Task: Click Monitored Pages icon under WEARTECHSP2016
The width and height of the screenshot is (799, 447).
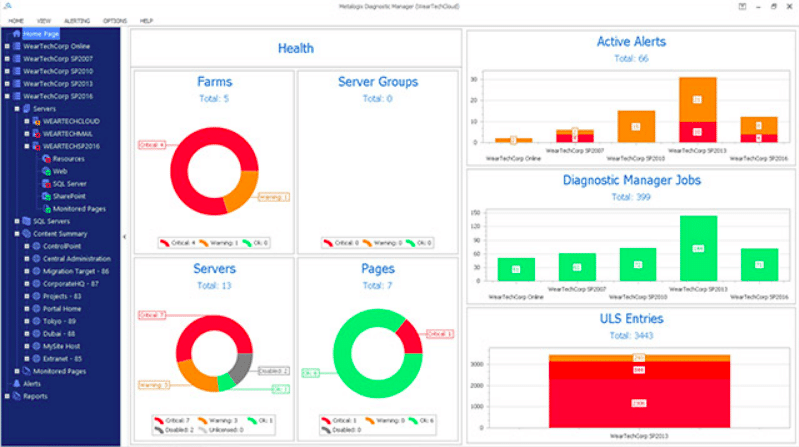Action: click(46, 208)
